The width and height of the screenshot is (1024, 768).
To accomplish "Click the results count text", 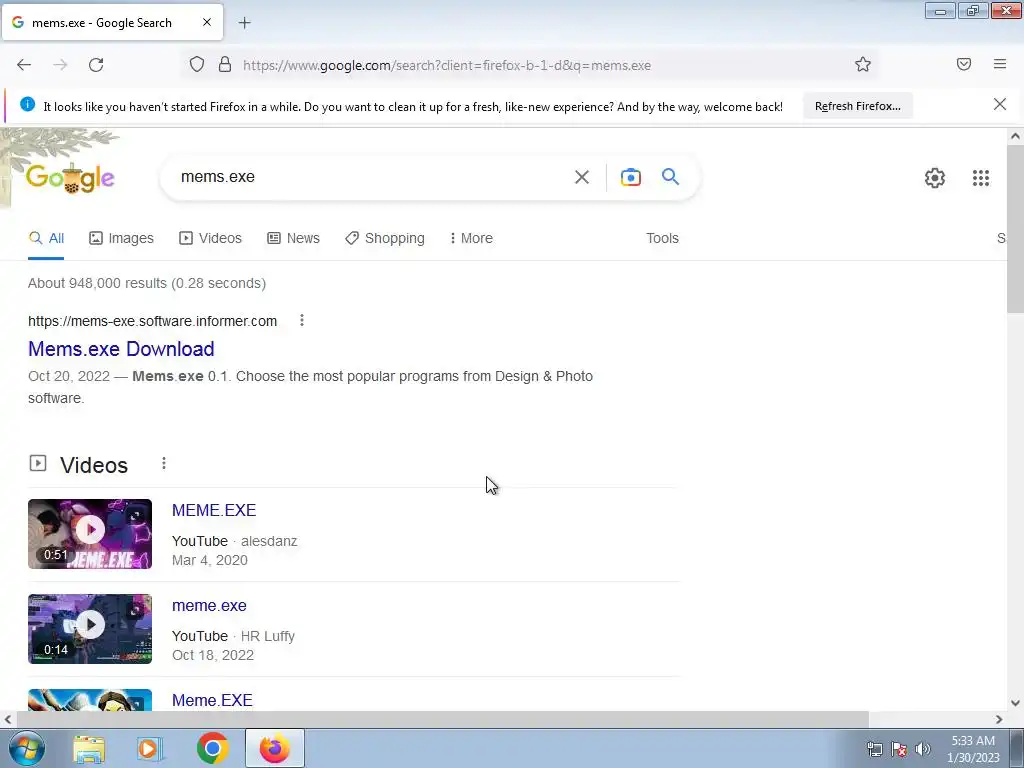I will (147, 283).
